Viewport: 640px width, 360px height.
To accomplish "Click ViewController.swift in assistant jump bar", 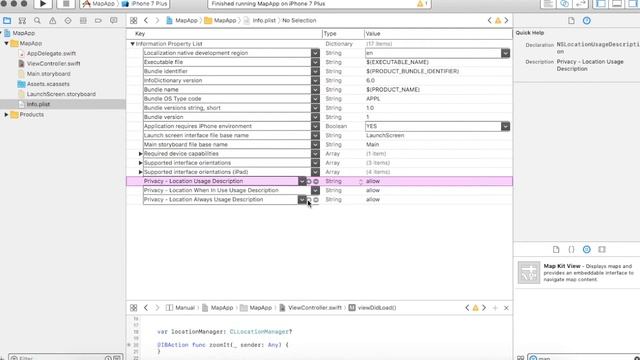I will 311,308.
